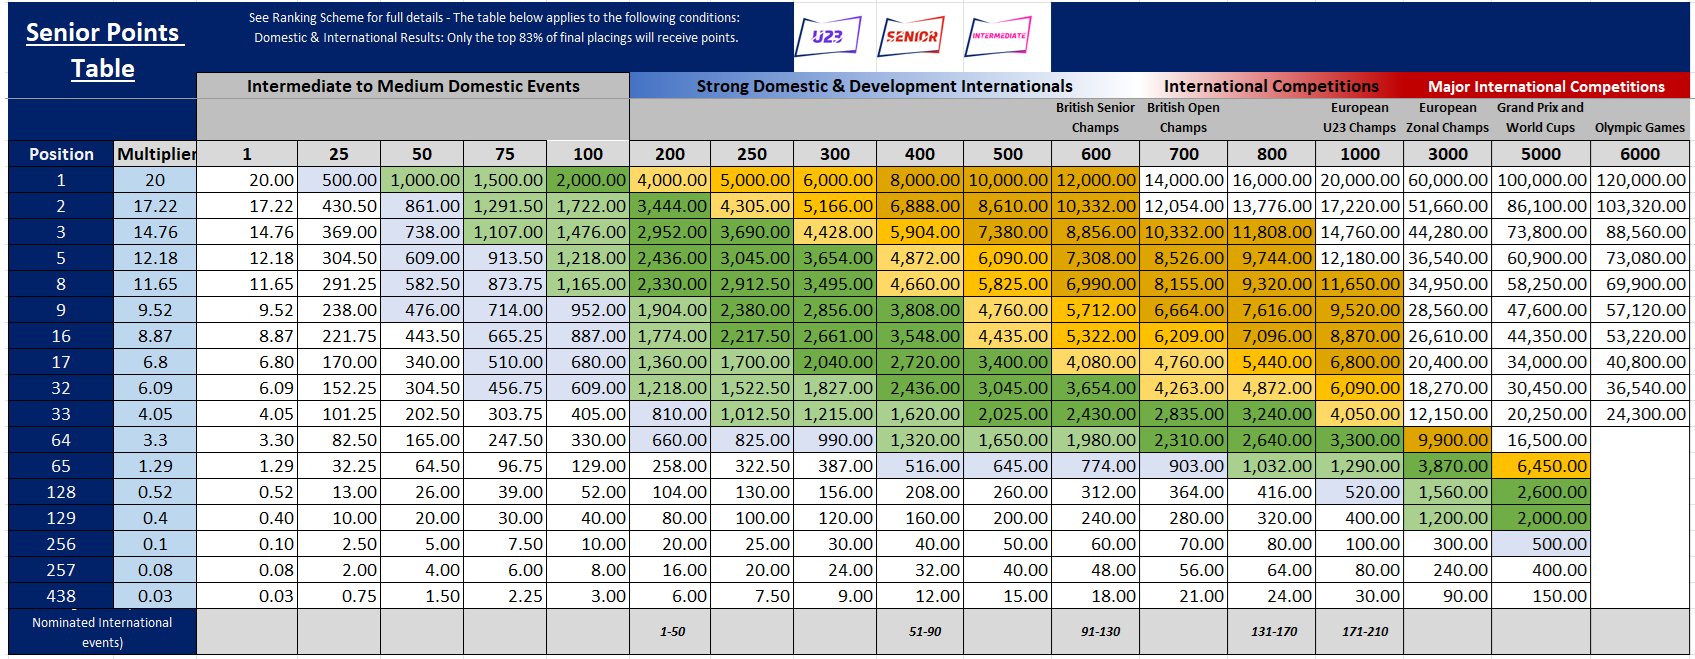1695x659 pixels.
Task: Click the Nominated International events label
Action: pyautogui.click(x=102, y=632)
